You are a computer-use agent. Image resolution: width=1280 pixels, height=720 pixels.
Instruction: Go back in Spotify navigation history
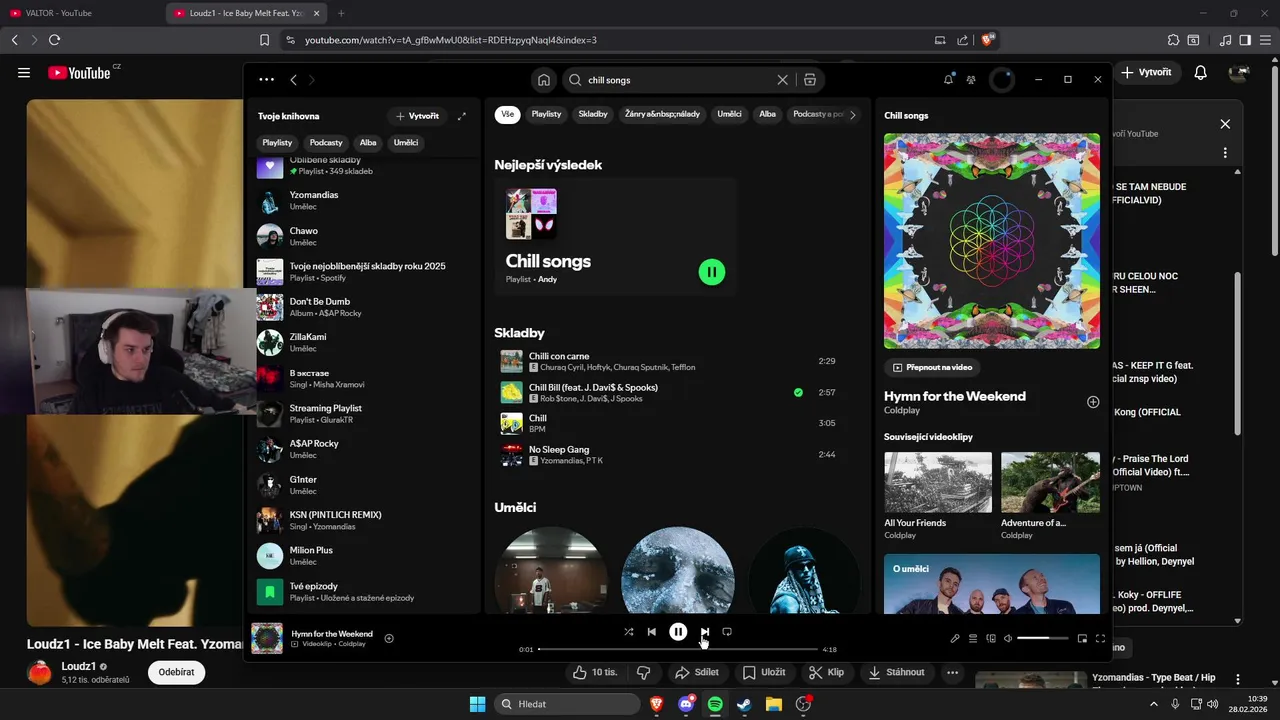click(293, 80)
